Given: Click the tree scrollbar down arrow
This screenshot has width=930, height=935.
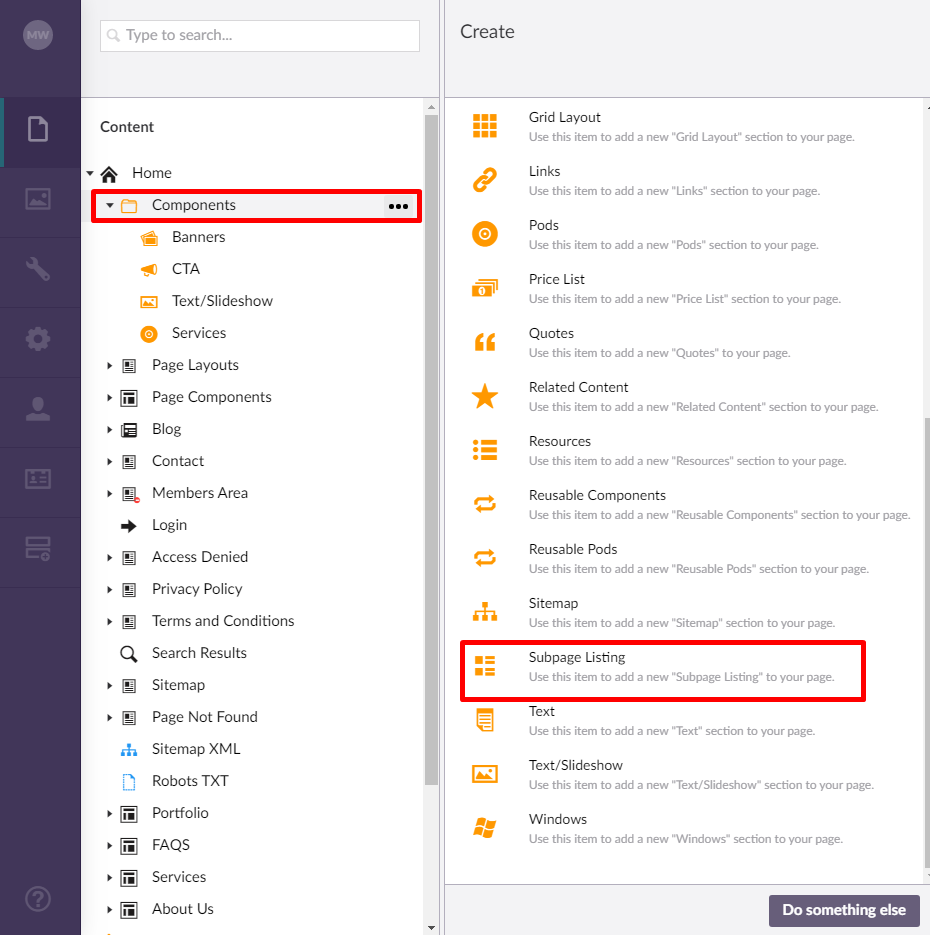Looking at the screenshot, I should click(431, 928).
